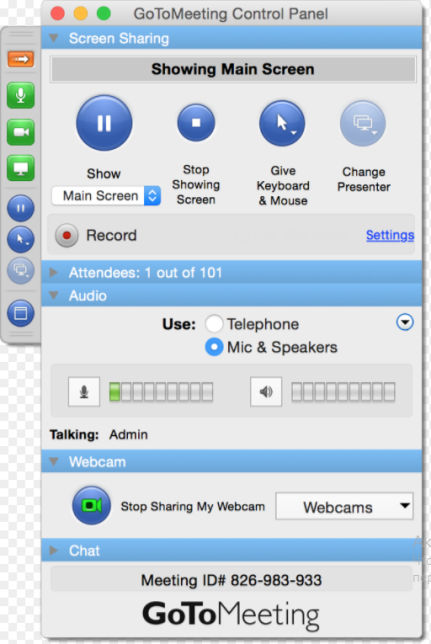The image size is (431, 644).
Task: Click the green screen monitor icon in the sidebar
Action: click(21, 168)
